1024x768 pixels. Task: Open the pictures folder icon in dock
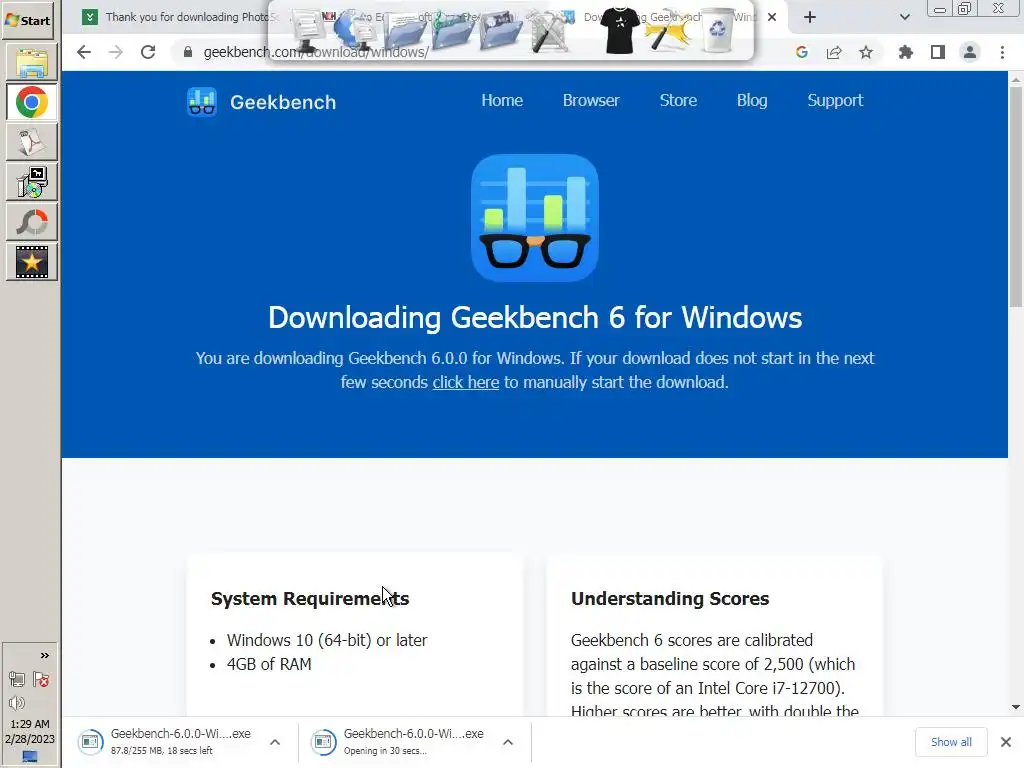(500, 30)
